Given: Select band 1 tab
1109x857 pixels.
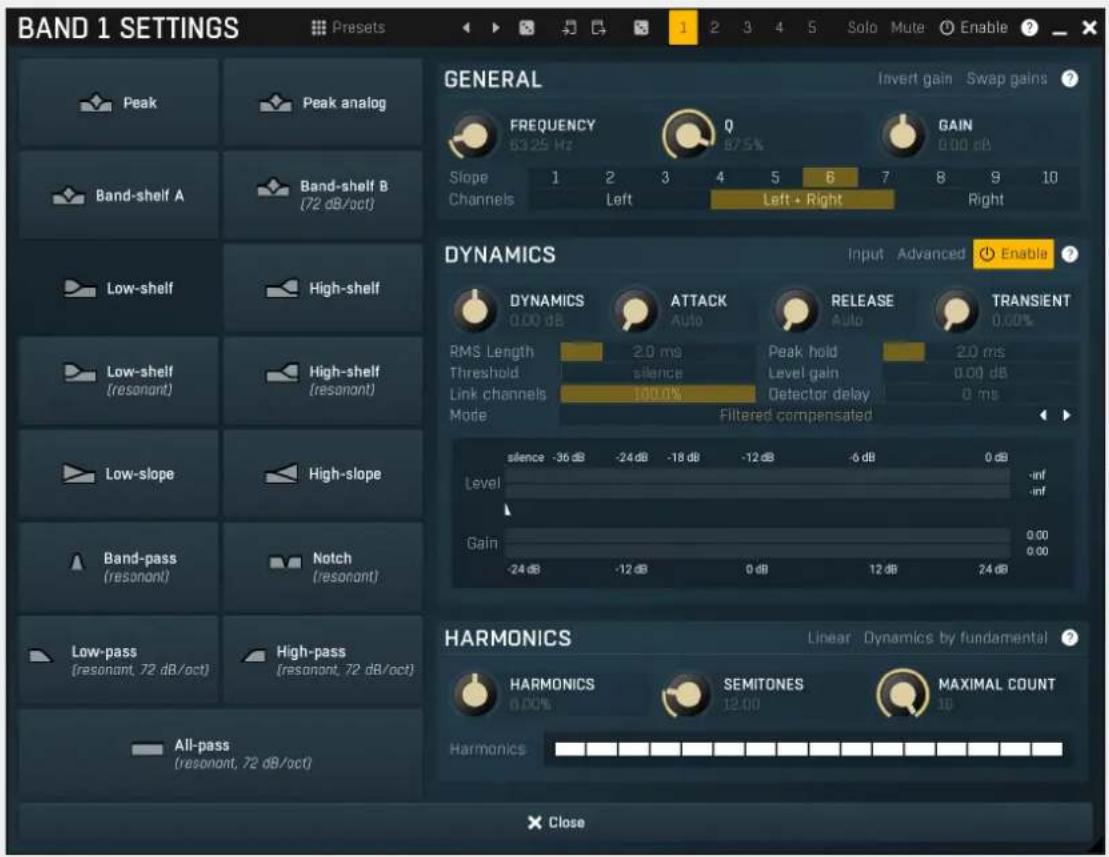Looking at the screenshot, I should pyautogui.click(x=683, y=28).
